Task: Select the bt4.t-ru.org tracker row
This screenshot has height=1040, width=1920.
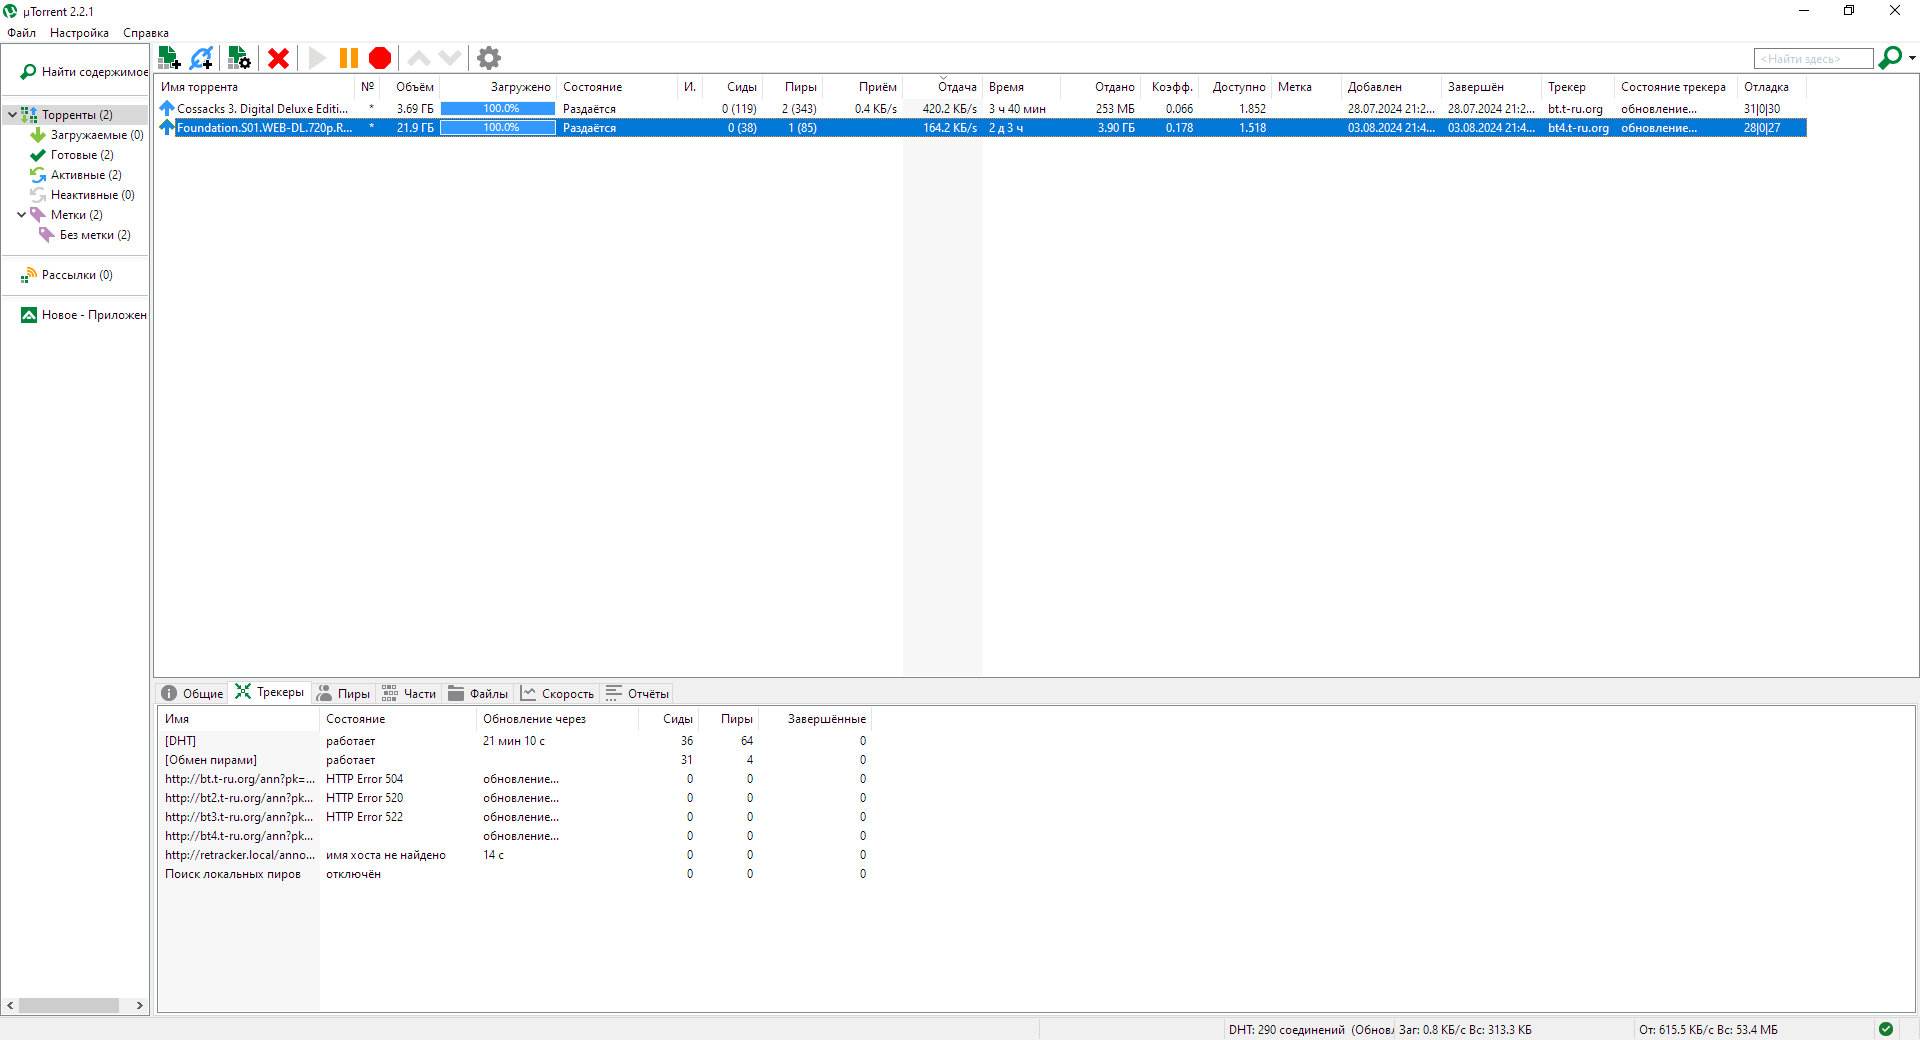Action: coord(514,836)
